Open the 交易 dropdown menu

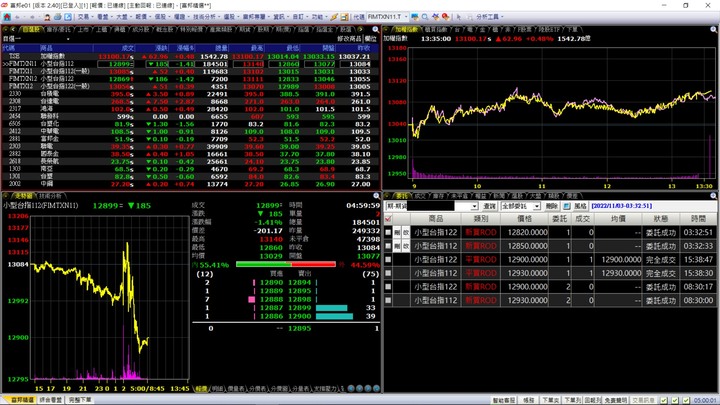85,17
